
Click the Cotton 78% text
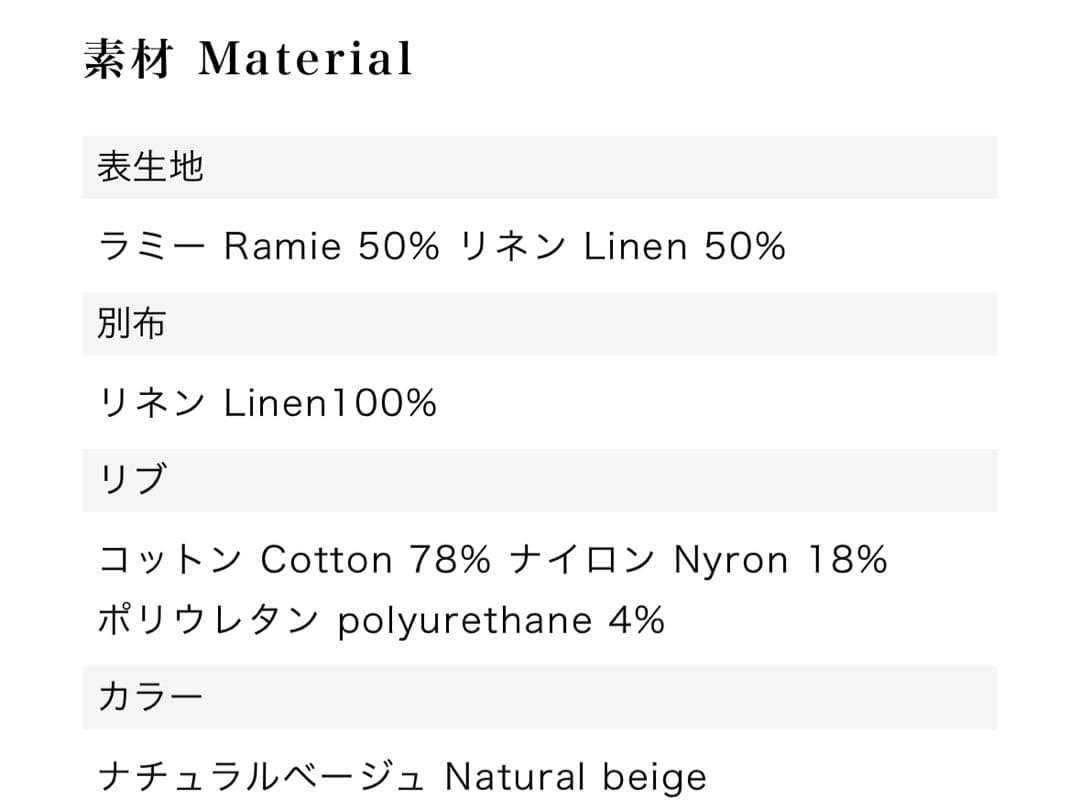click(375, 559)
